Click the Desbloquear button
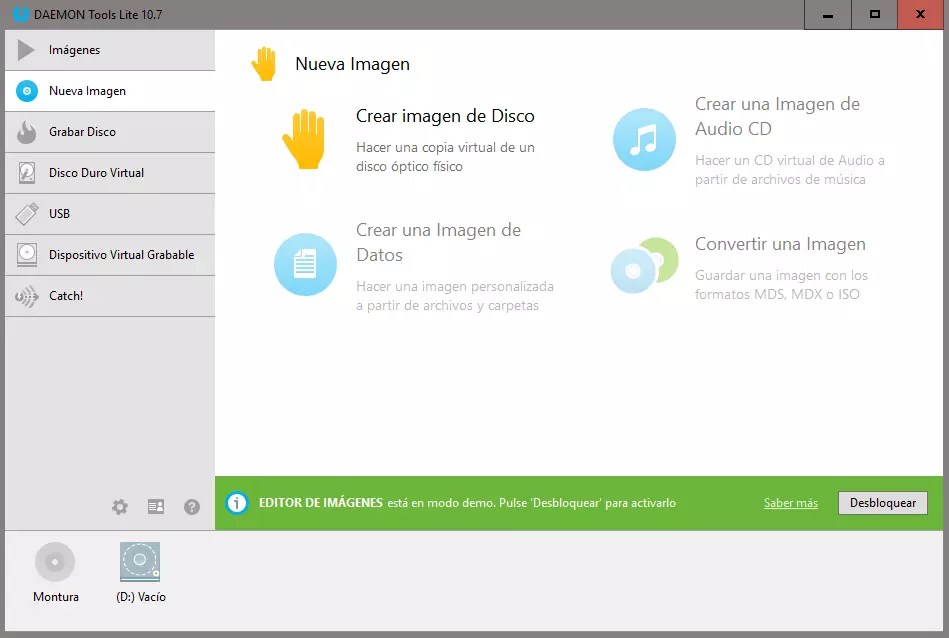 coord(882,503)
